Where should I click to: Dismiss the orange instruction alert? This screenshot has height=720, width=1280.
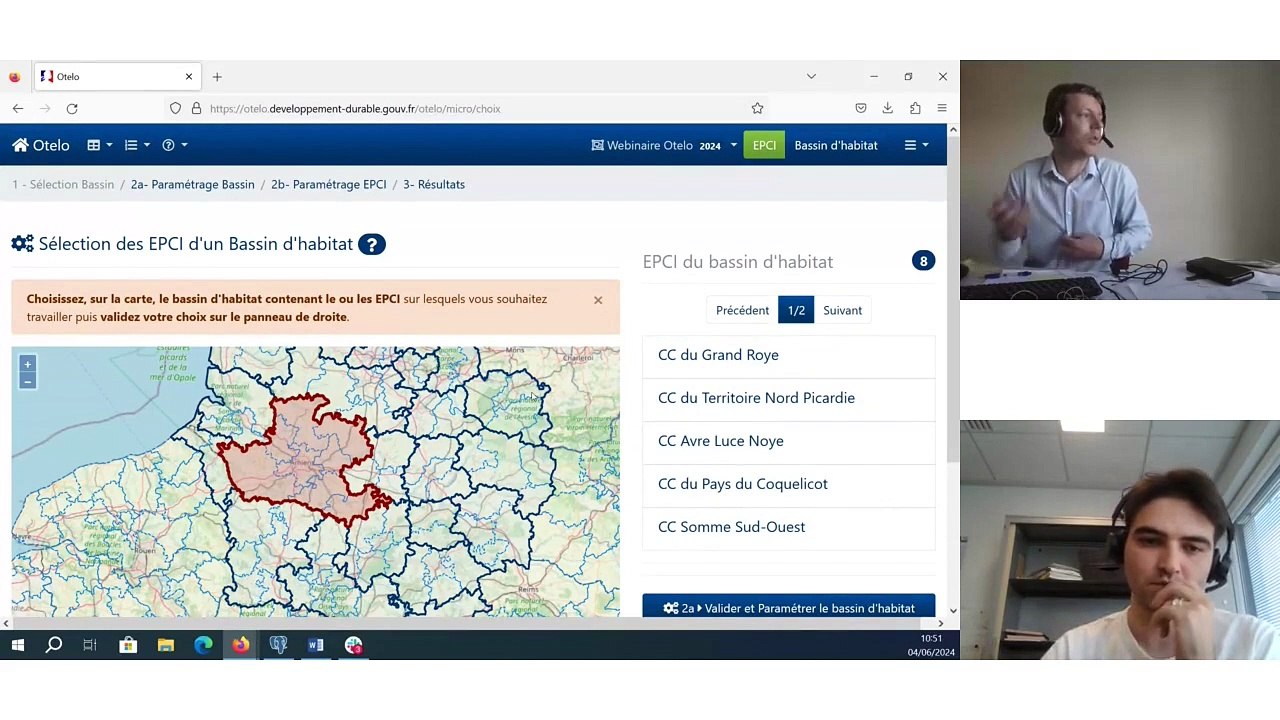598,300
